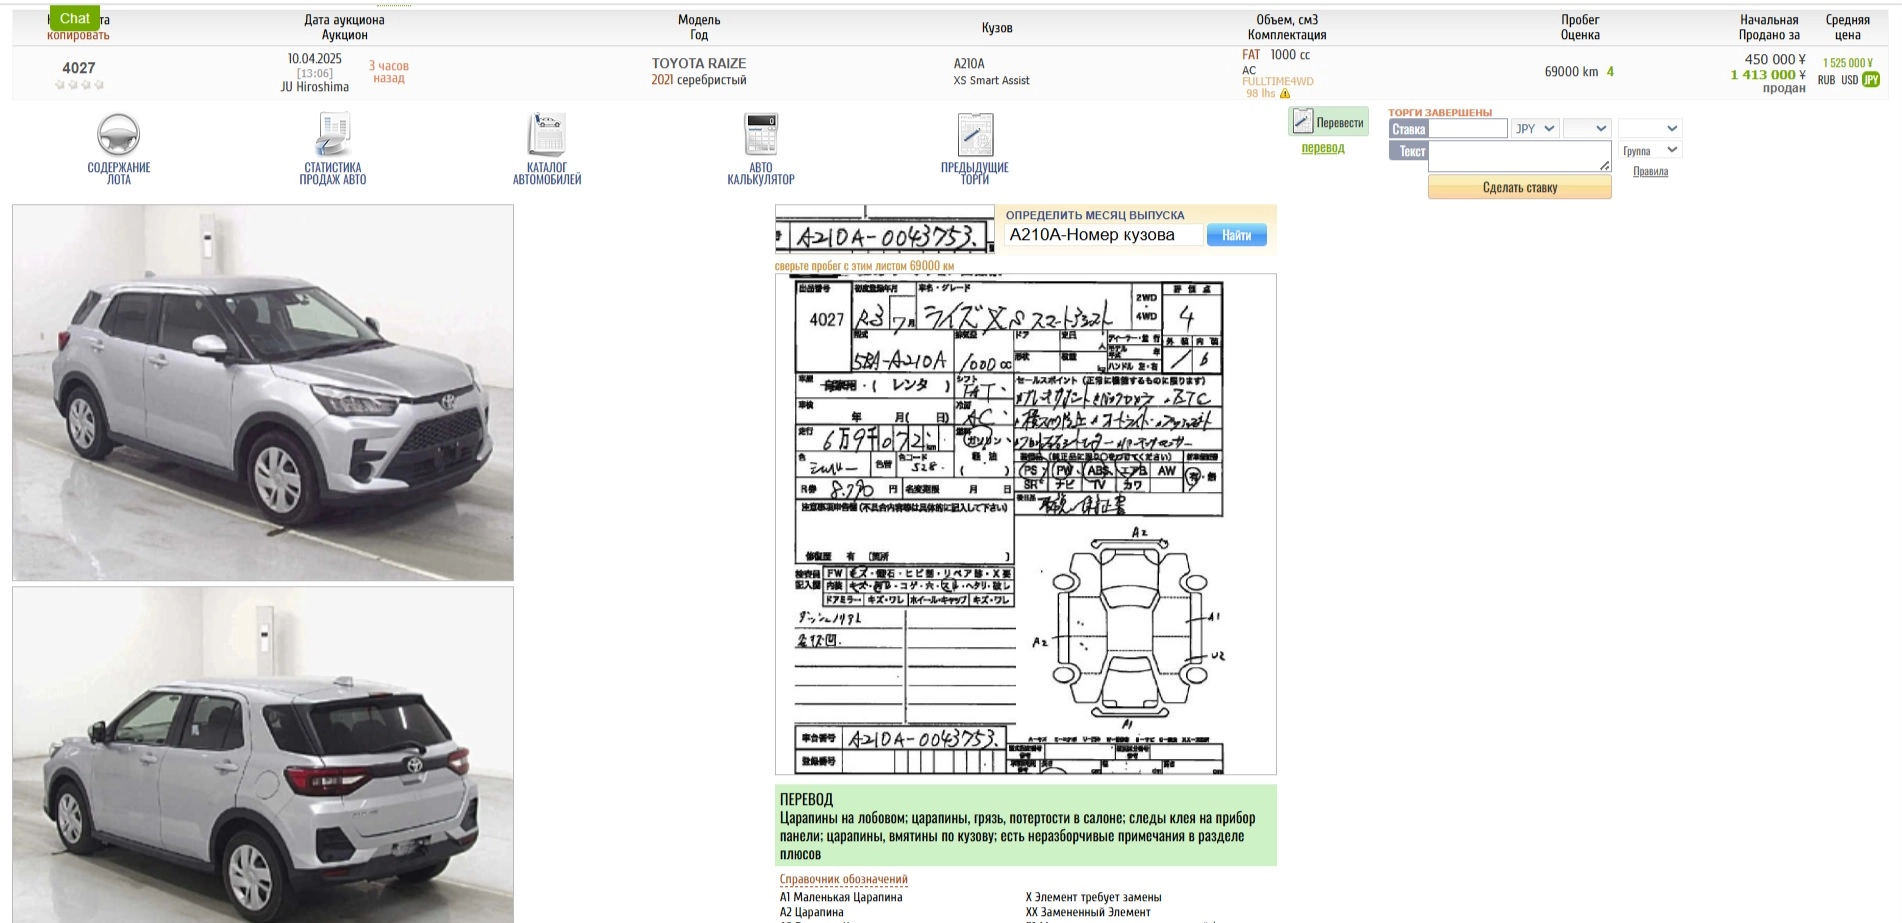1902x923 pixels.
Task: Open Справочник обозначений link
Action: pos(843,879)
